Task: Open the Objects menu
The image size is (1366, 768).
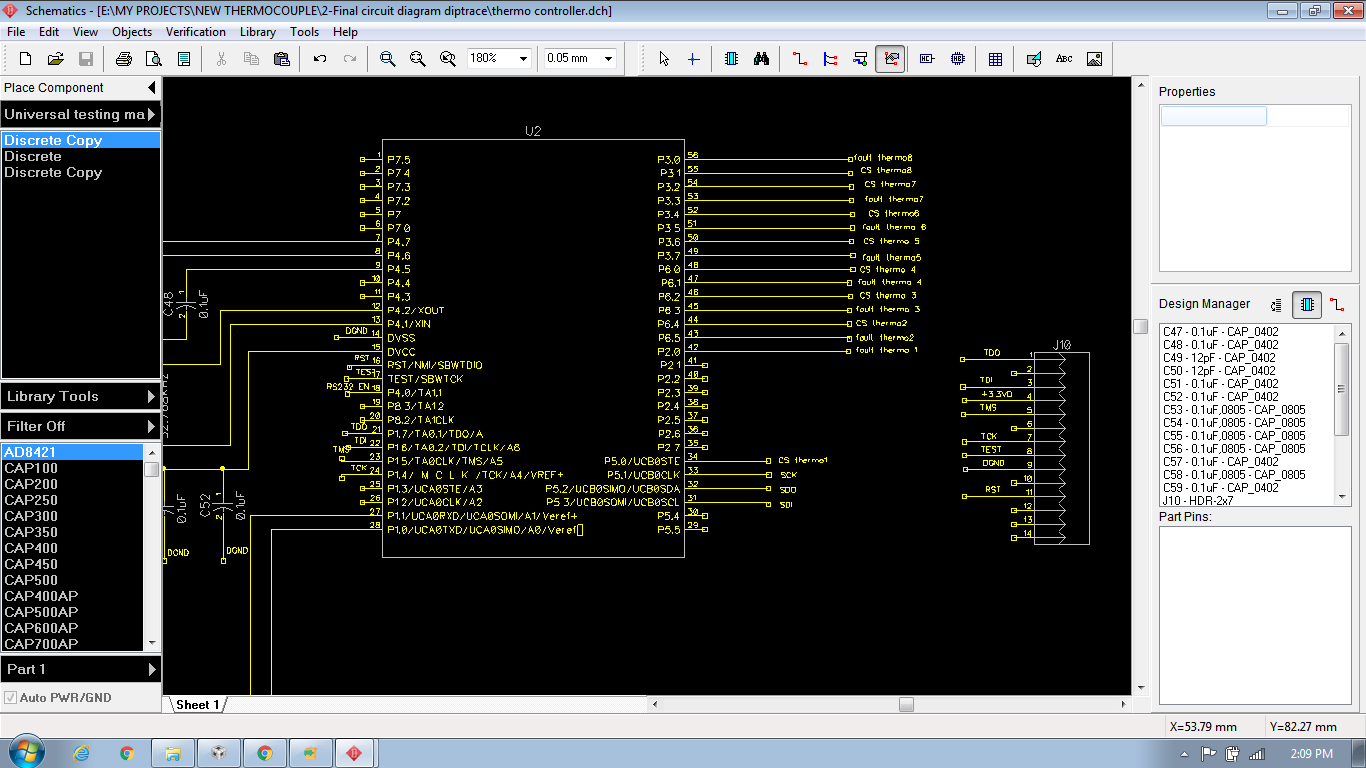Action: click(x=132, y=32)
